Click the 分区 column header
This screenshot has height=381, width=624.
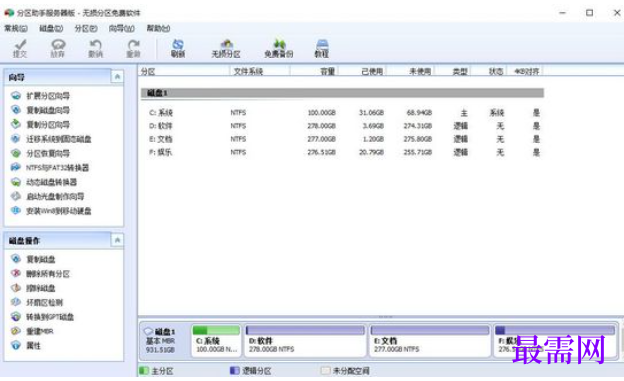(184, 72)
